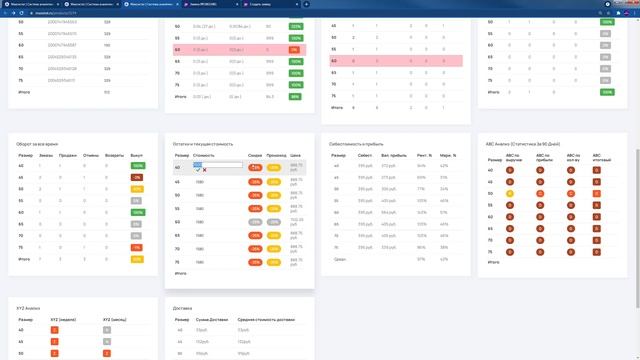
Task: Click the green Выкуп badge for size 40
Action: (138, 166)
